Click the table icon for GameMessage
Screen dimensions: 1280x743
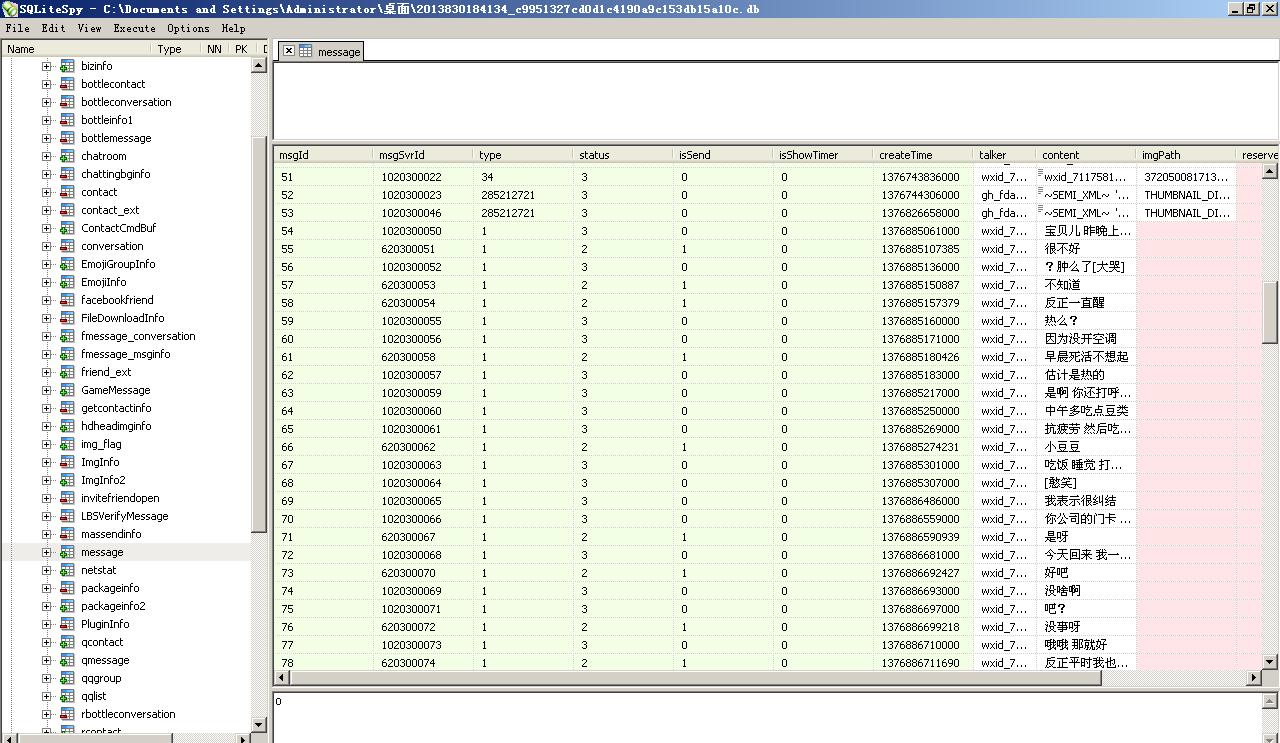[67, 390]
